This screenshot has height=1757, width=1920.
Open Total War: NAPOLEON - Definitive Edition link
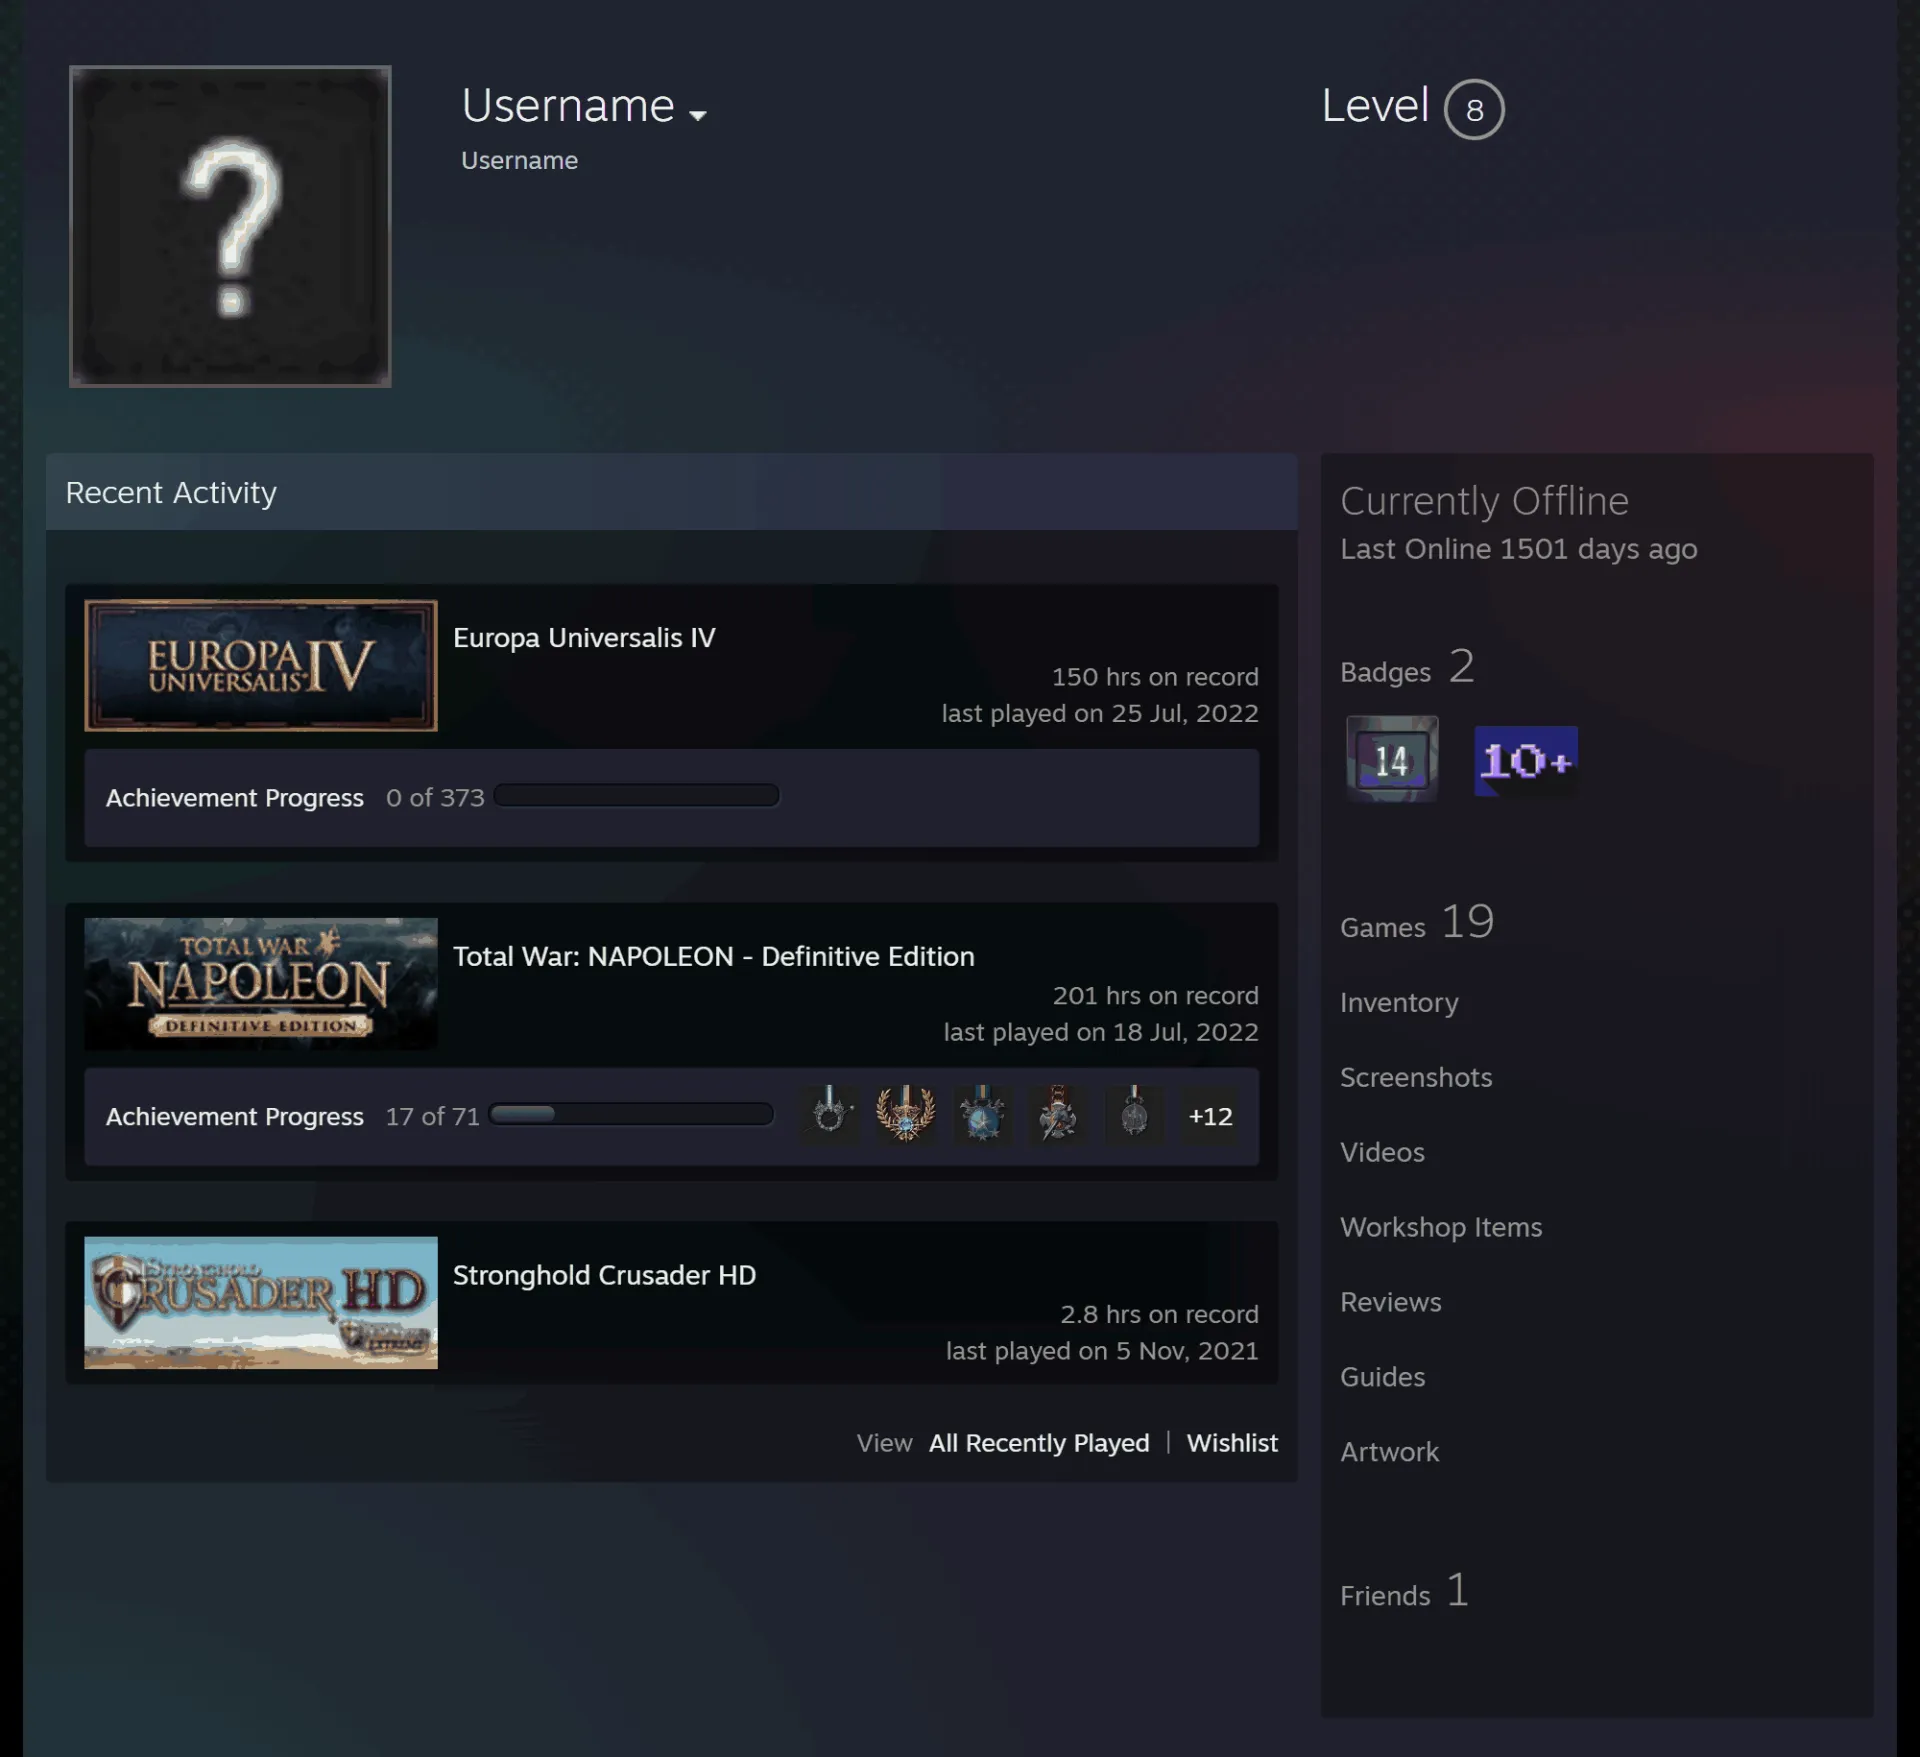pos(714,957)
